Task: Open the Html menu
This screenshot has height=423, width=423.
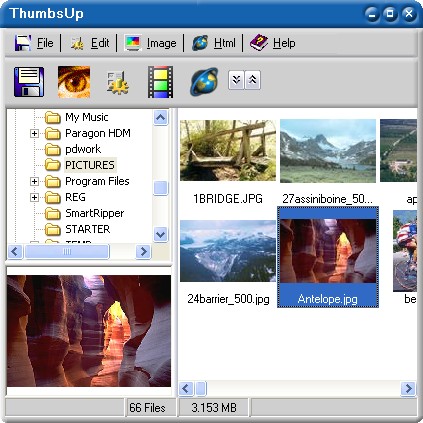Action: (x=225, y=43)
